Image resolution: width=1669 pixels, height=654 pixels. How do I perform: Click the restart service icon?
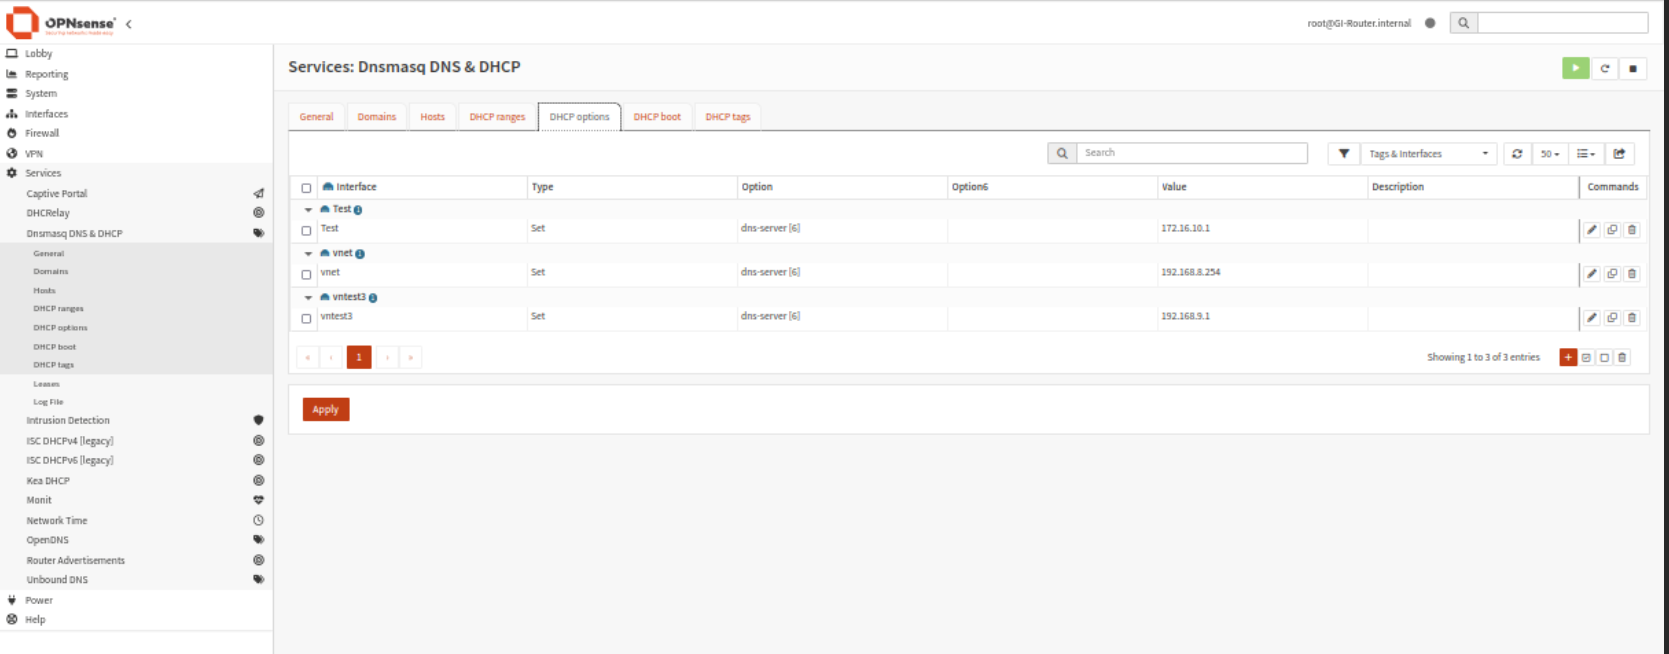[x=1604, y=68]
